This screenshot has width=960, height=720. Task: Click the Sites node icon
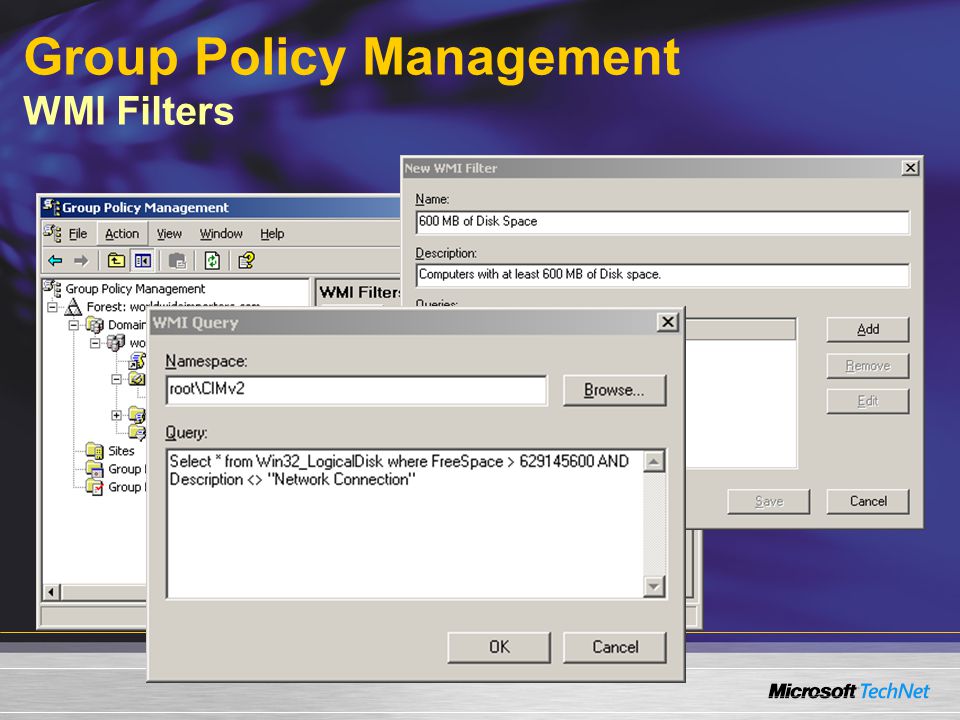click(x=95, y=451)
